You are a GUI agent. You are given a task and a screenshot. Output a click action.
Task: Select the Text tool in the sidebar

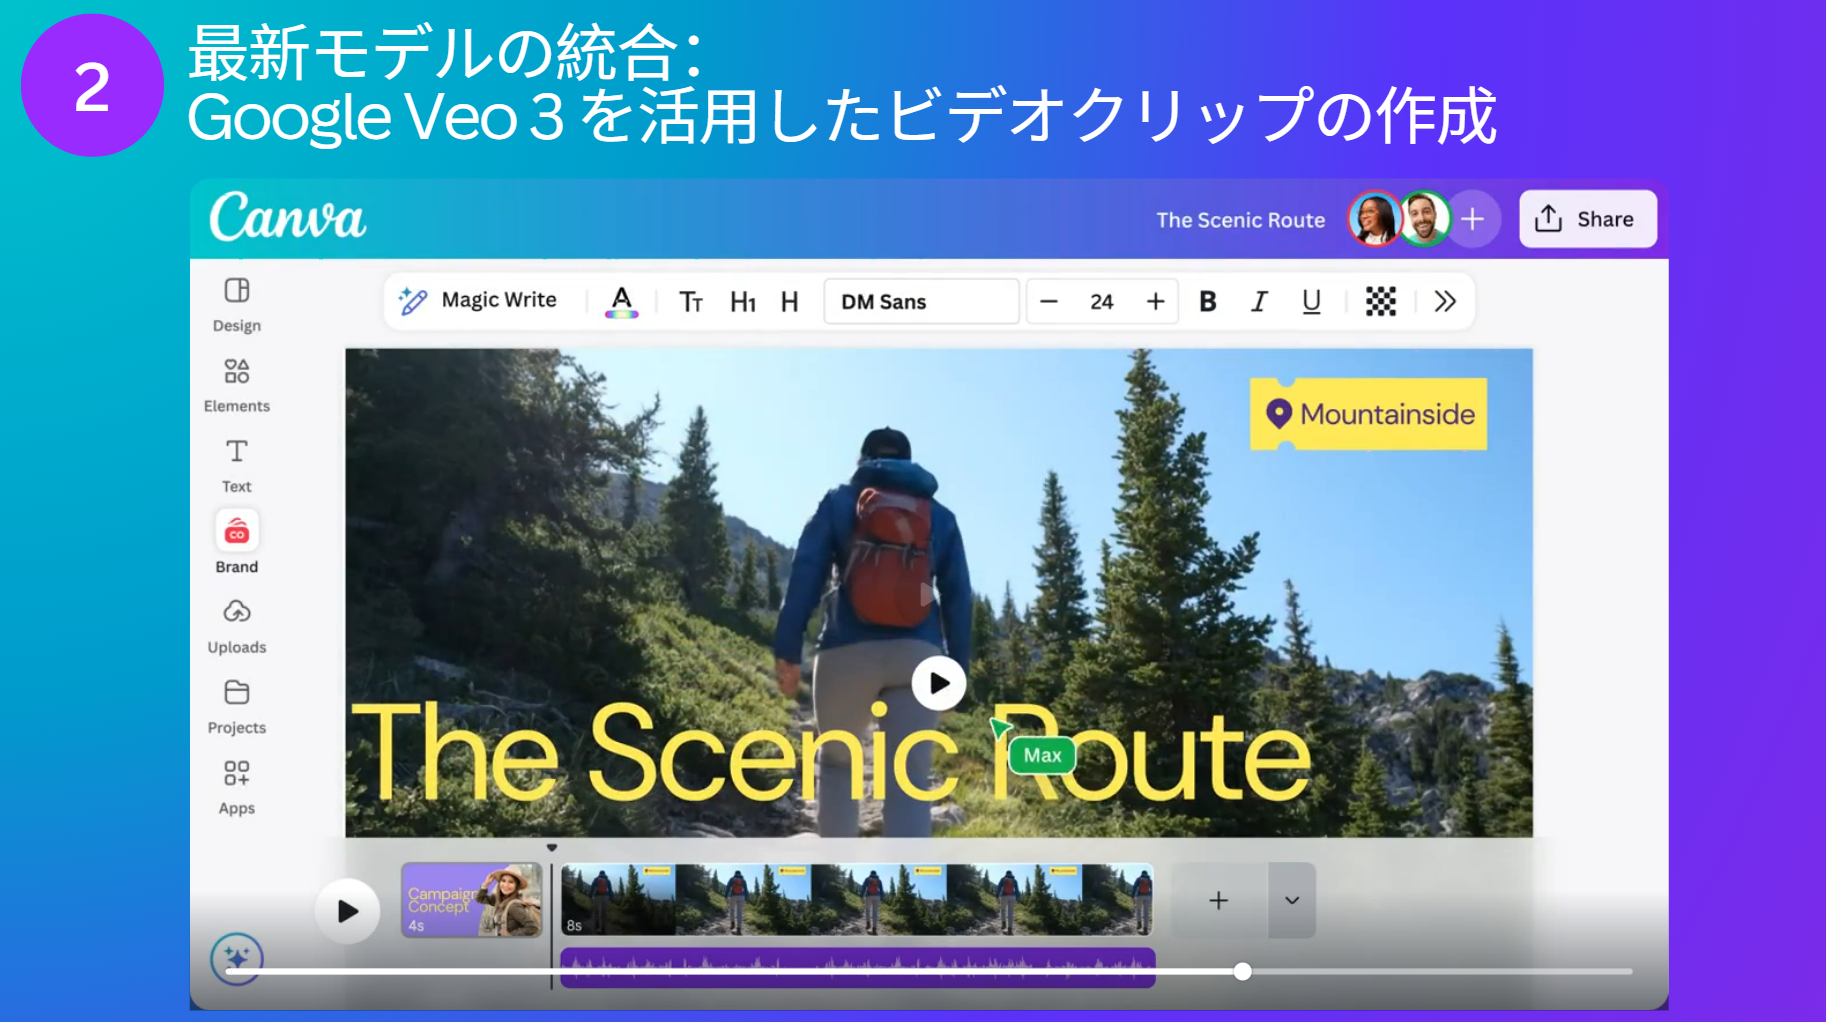236,464
